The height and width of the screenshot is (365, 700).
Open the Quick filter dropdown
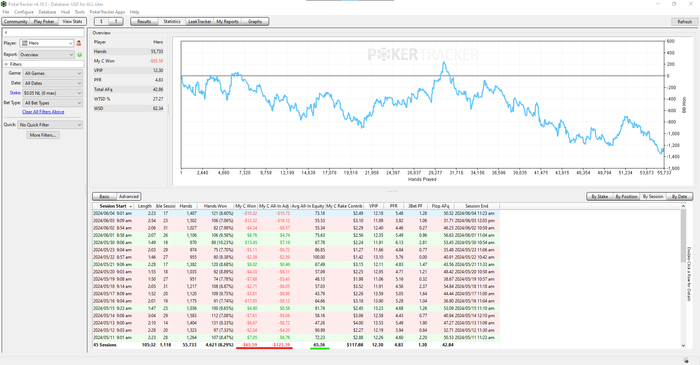pos(50,125)
